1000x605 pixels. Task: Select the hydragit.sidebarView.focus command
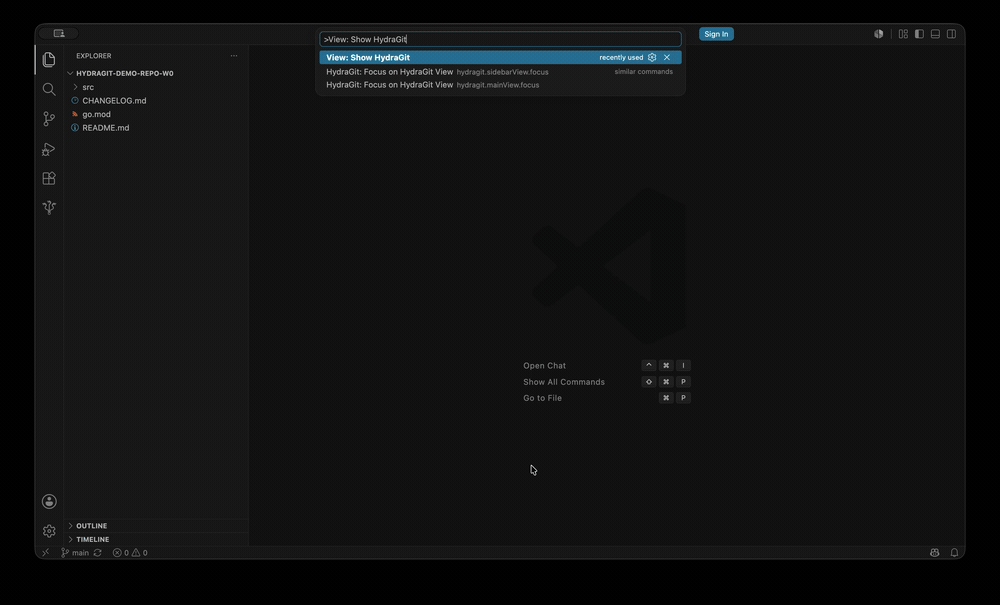coord(501,72)
